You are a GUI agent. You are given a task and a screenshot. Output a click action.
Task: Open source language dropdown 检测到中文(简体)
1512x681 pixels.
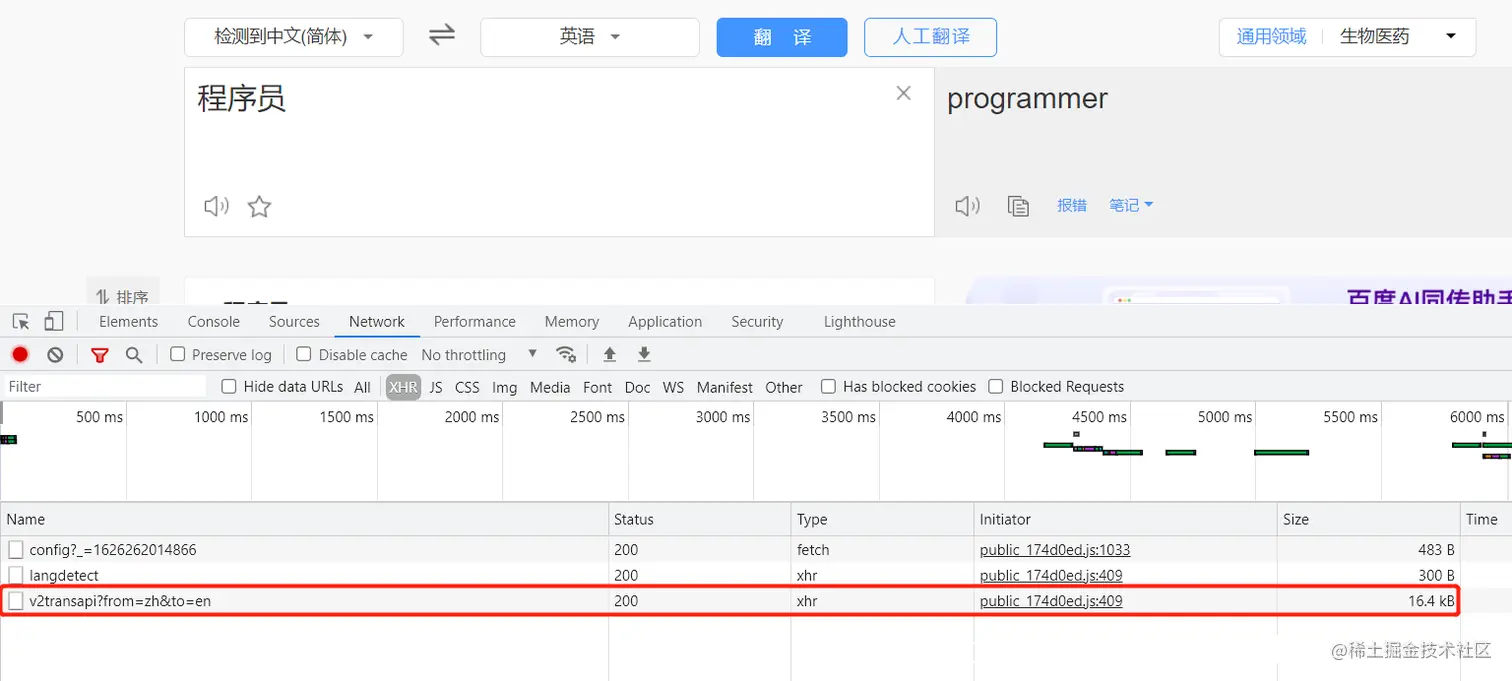click(294, 37)
